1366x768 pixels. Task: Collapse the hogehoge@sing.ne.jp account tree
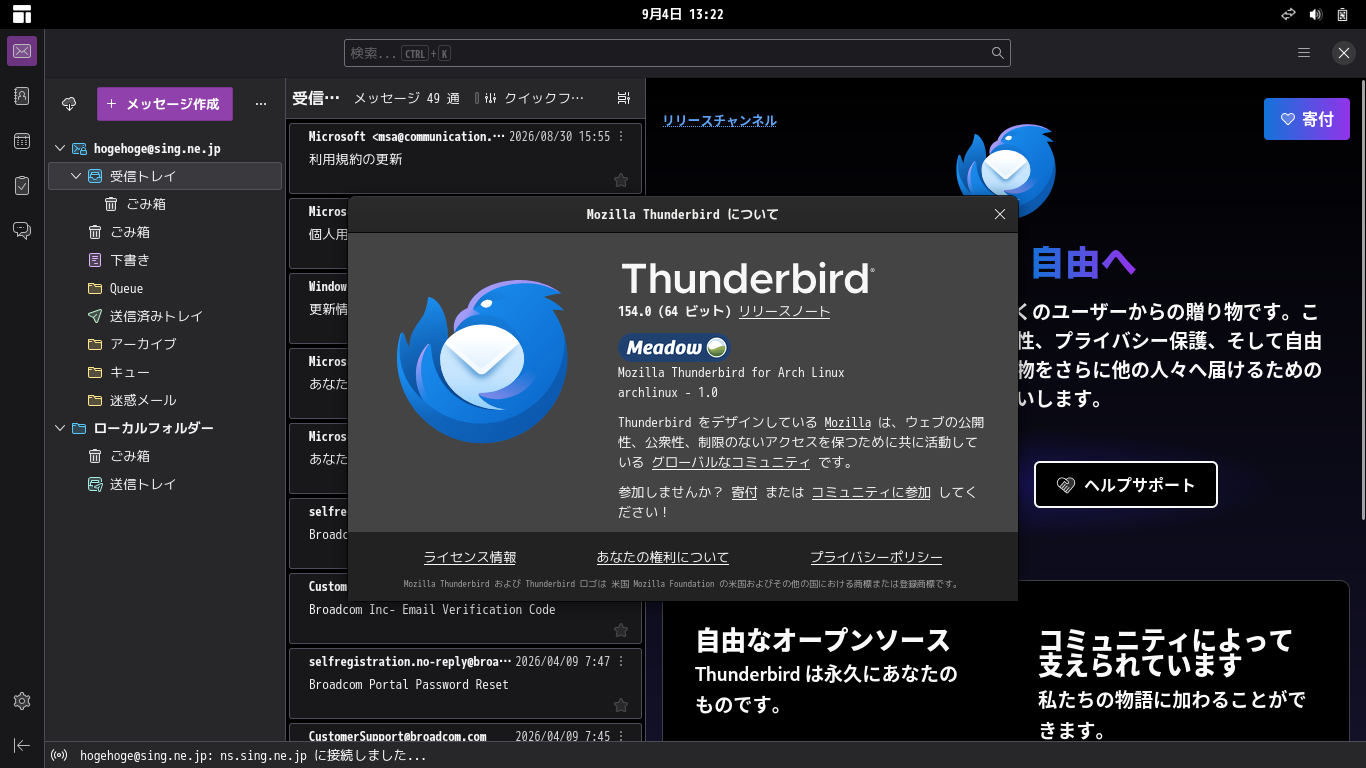(60, 148)
